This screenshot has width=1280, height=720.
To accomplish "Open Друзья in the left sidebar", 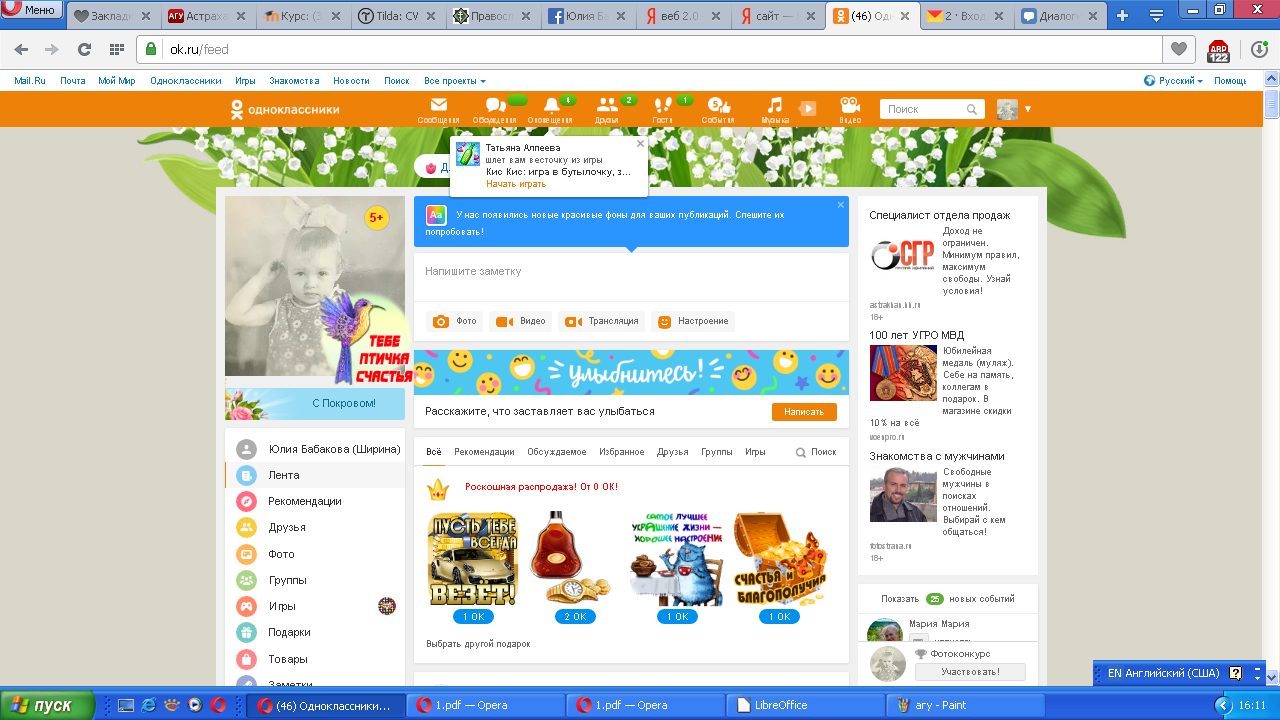I will point(315,527).
